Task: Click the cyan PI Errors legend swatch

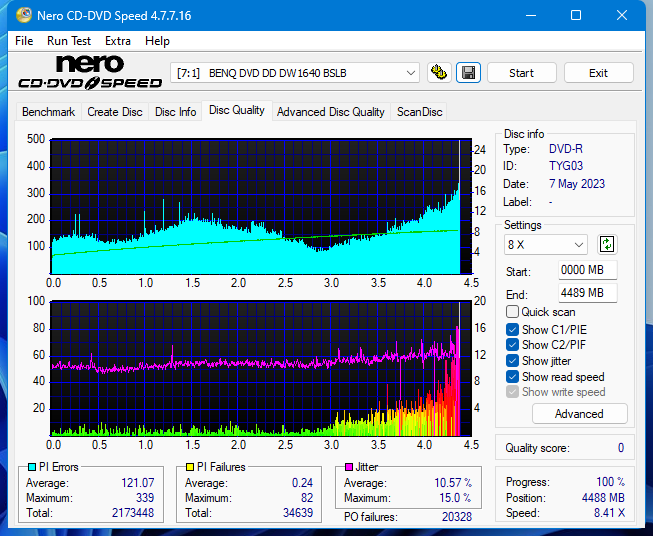Action: point(31,467)
